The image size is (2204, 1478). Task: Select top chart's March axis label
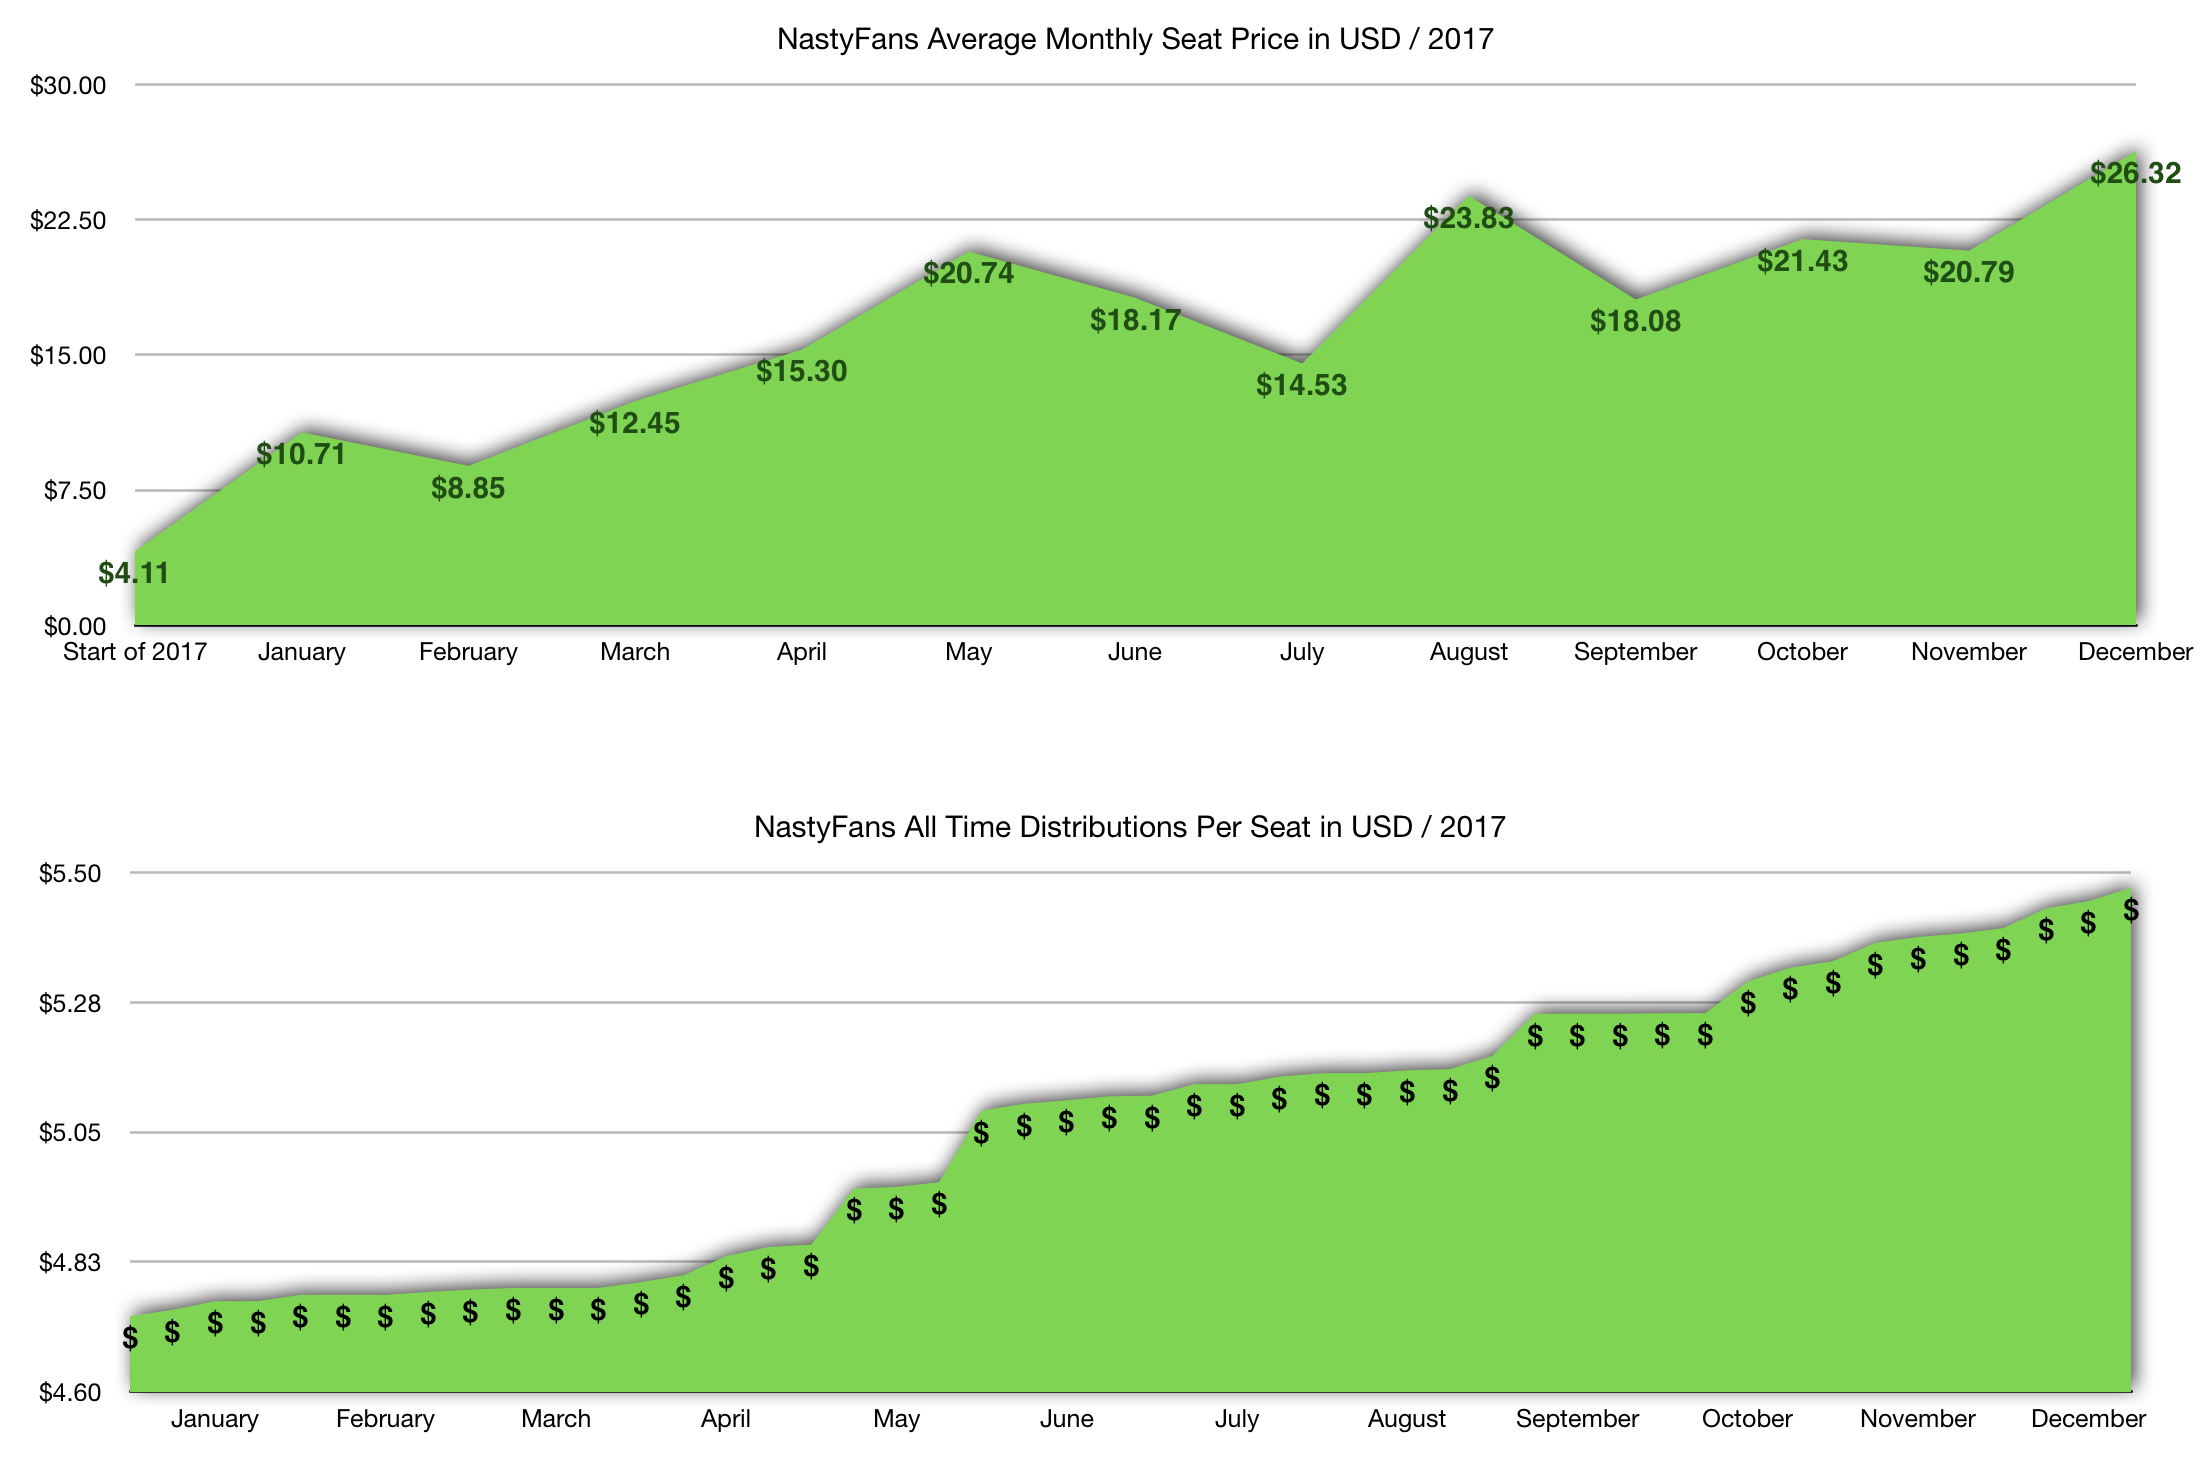pyautogui.click(x=635, y=652)
